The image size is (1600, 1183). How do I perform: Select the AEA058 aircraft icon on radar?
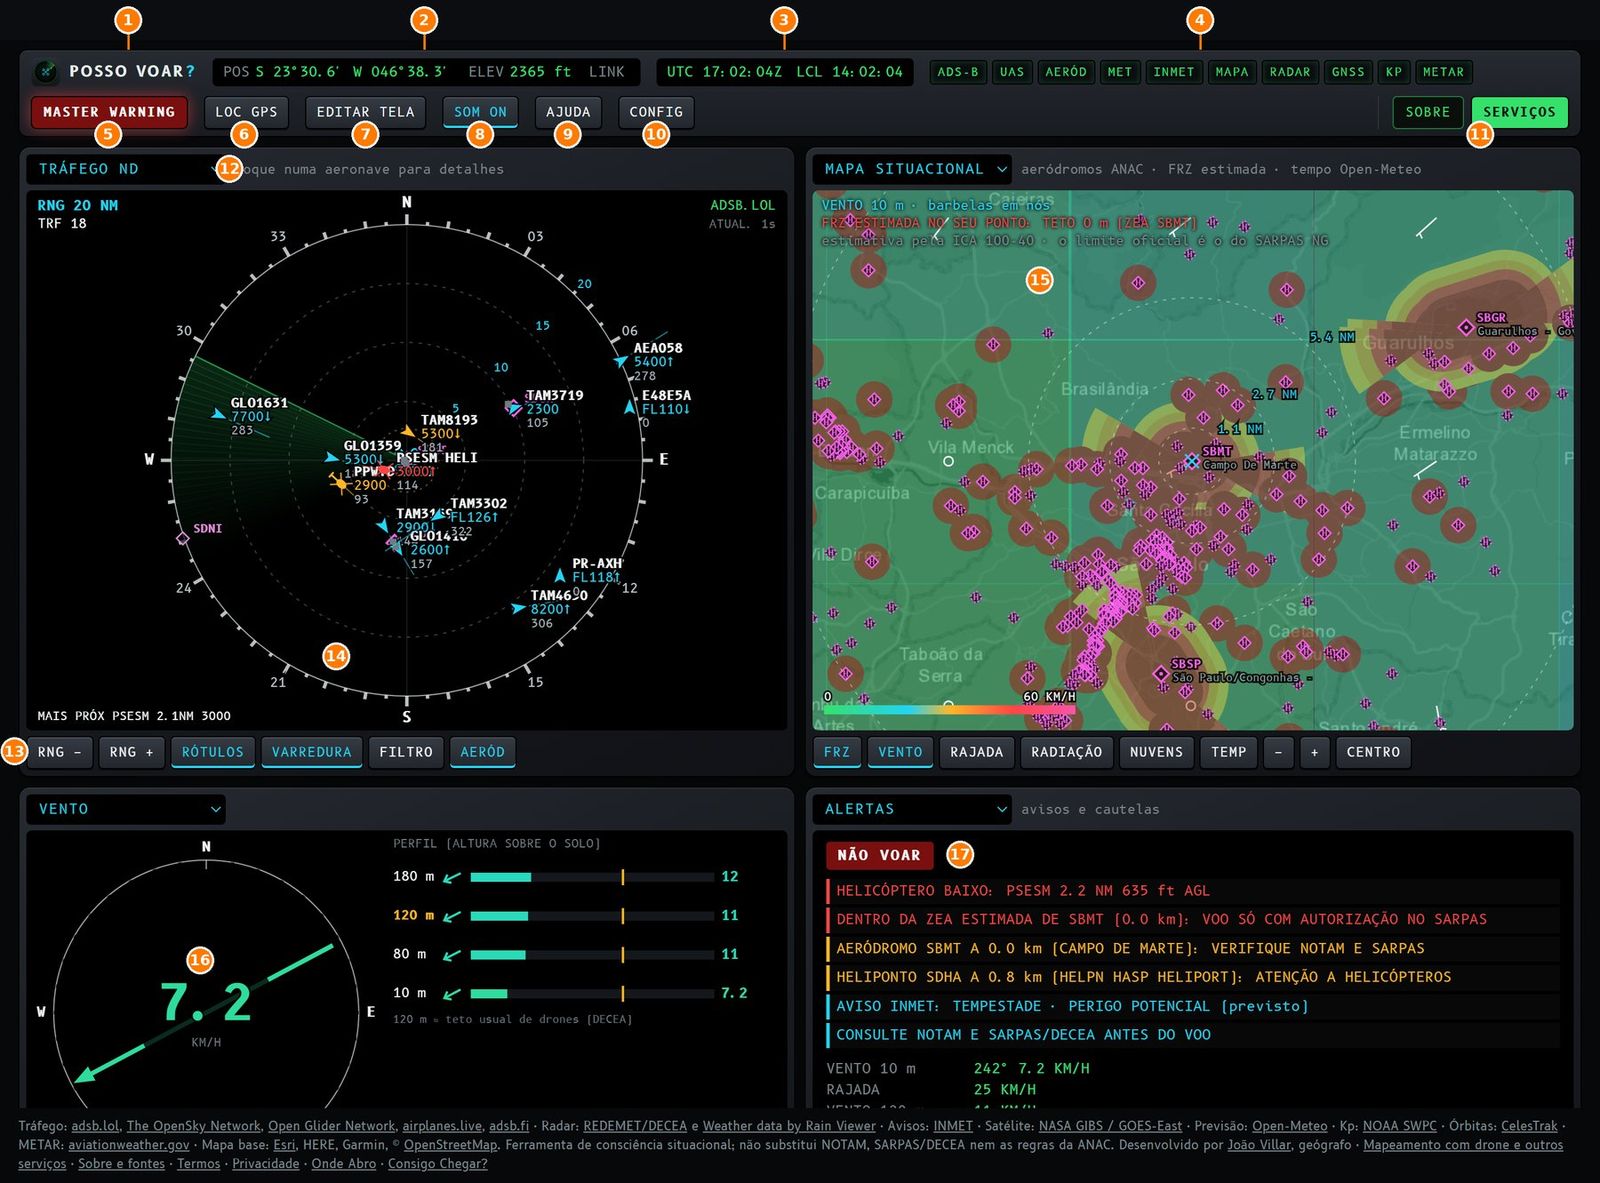click(x=621, y=361)
